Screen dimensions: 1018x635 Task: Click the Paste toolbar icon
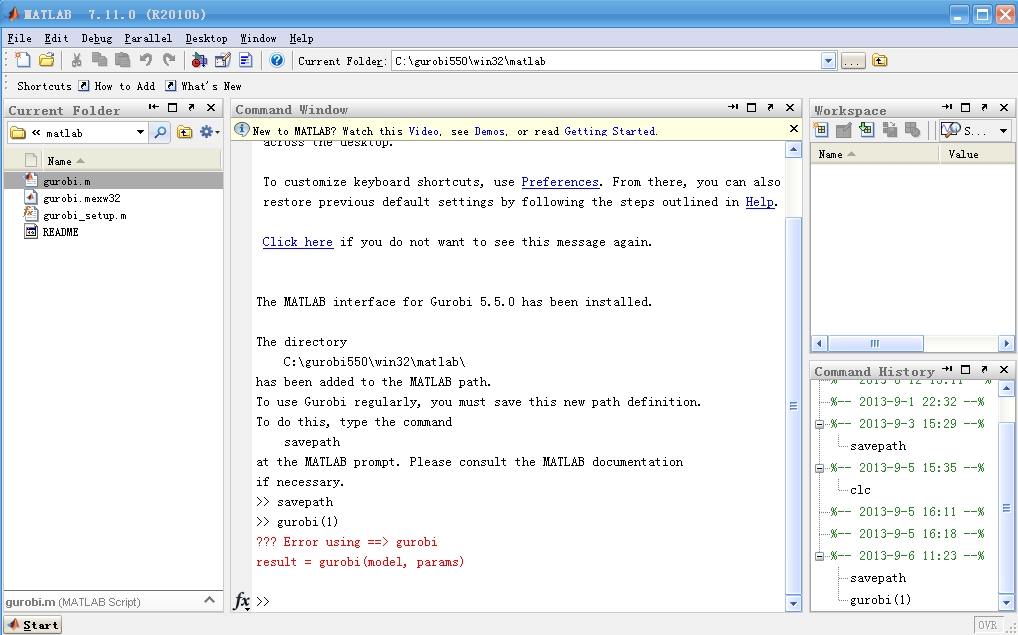pos(122,60)
